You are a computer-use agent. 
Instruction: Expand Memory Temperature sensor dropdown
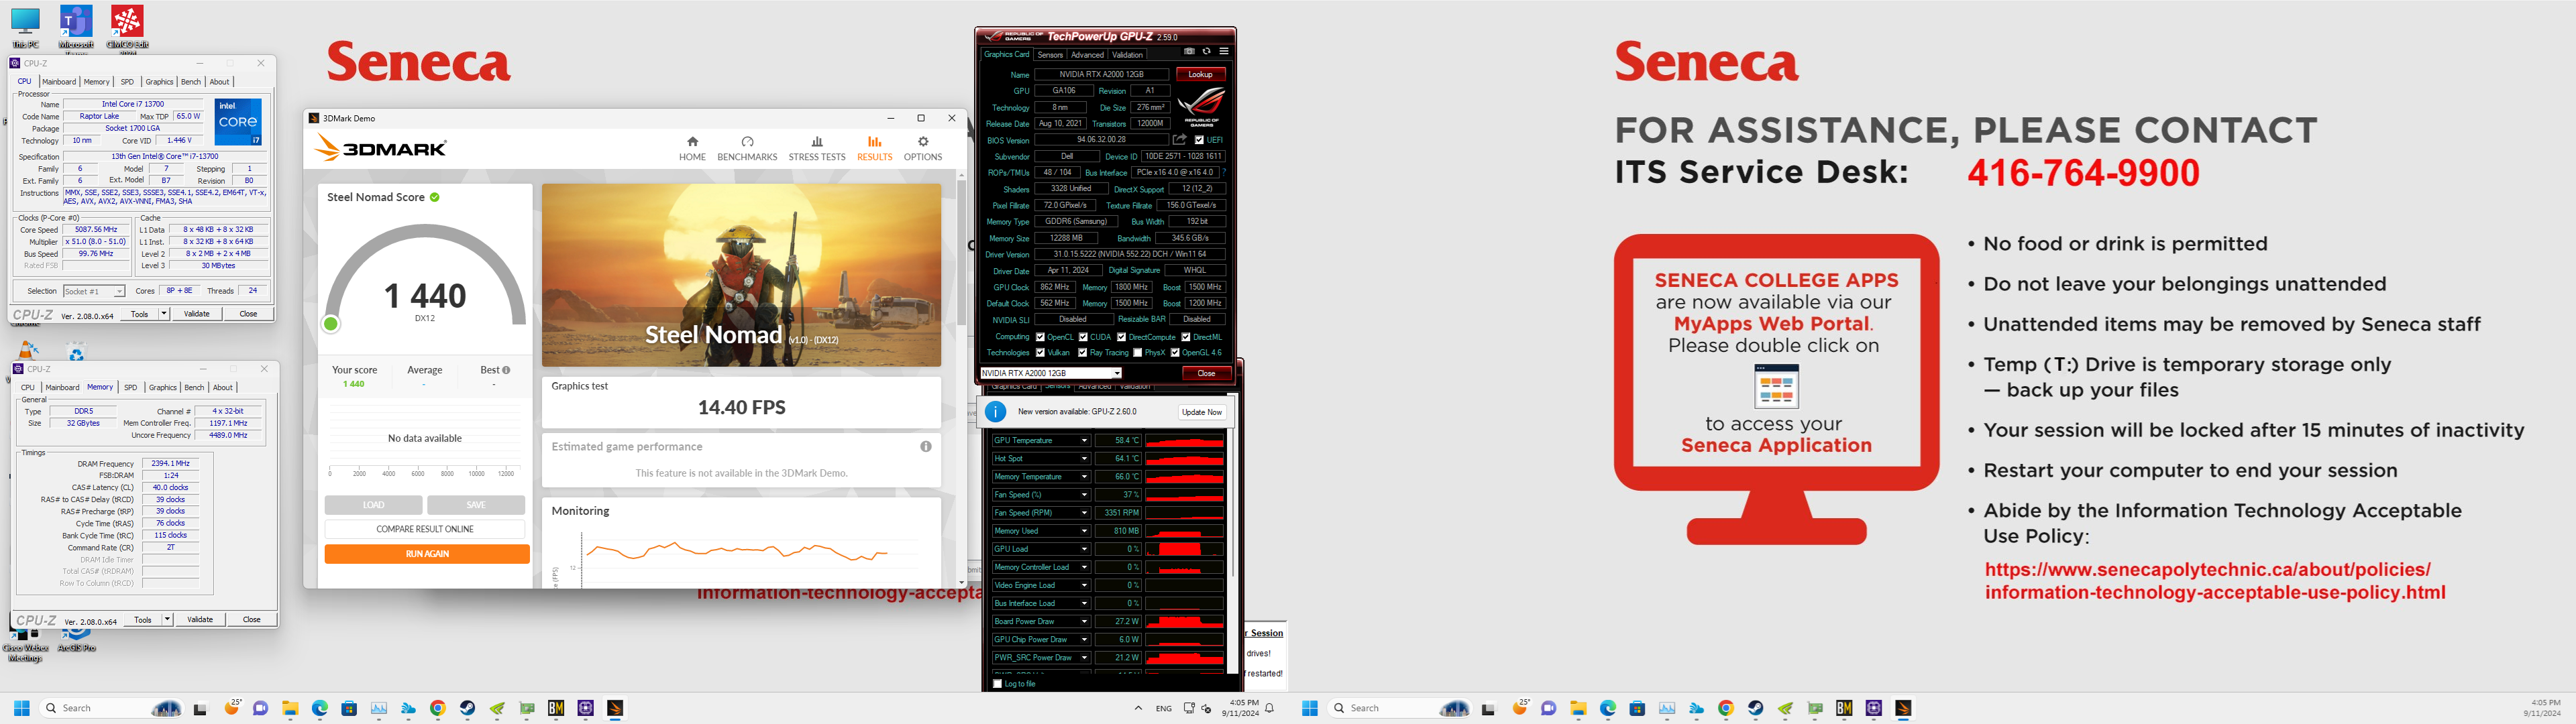pos(1084,477)
